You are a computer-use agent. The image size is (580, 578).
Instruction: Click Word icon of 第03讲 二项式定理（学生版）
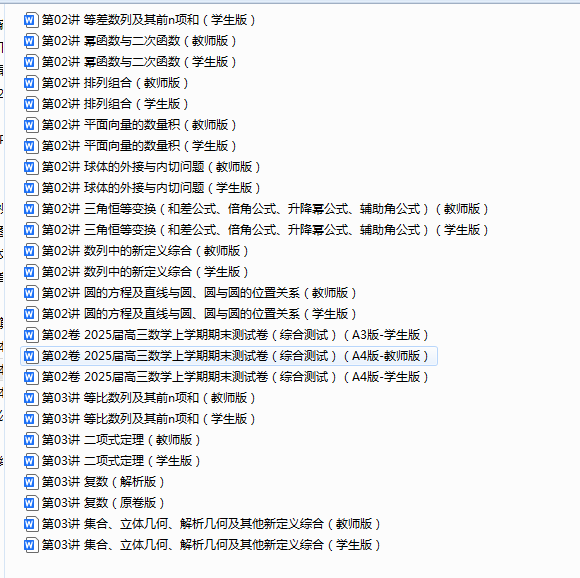click(x=31, y=461)
